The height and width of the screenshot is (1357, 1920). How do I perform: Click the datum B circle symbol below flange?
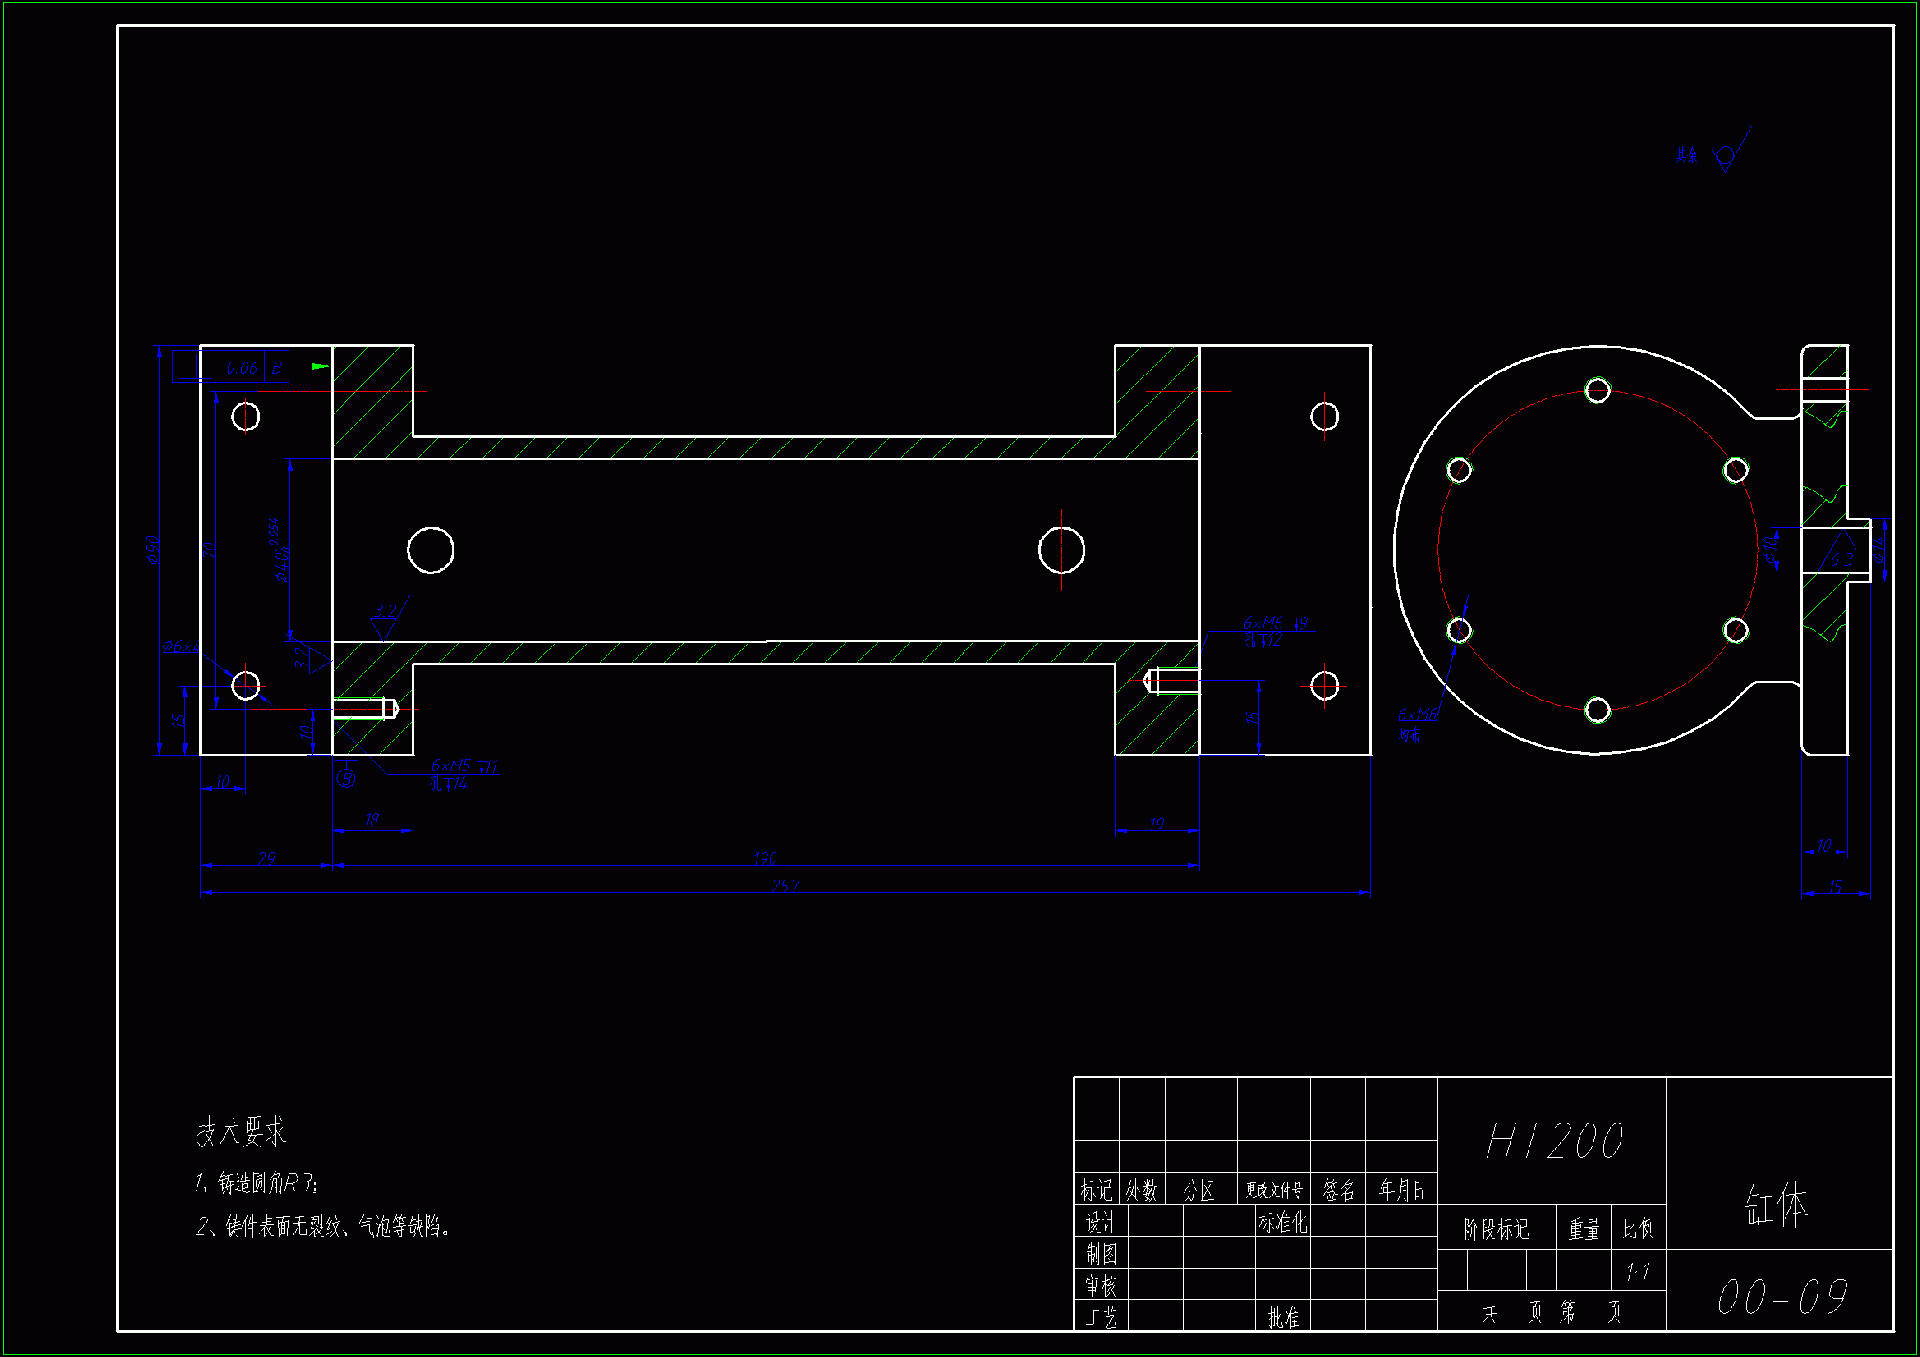(346, 777)
